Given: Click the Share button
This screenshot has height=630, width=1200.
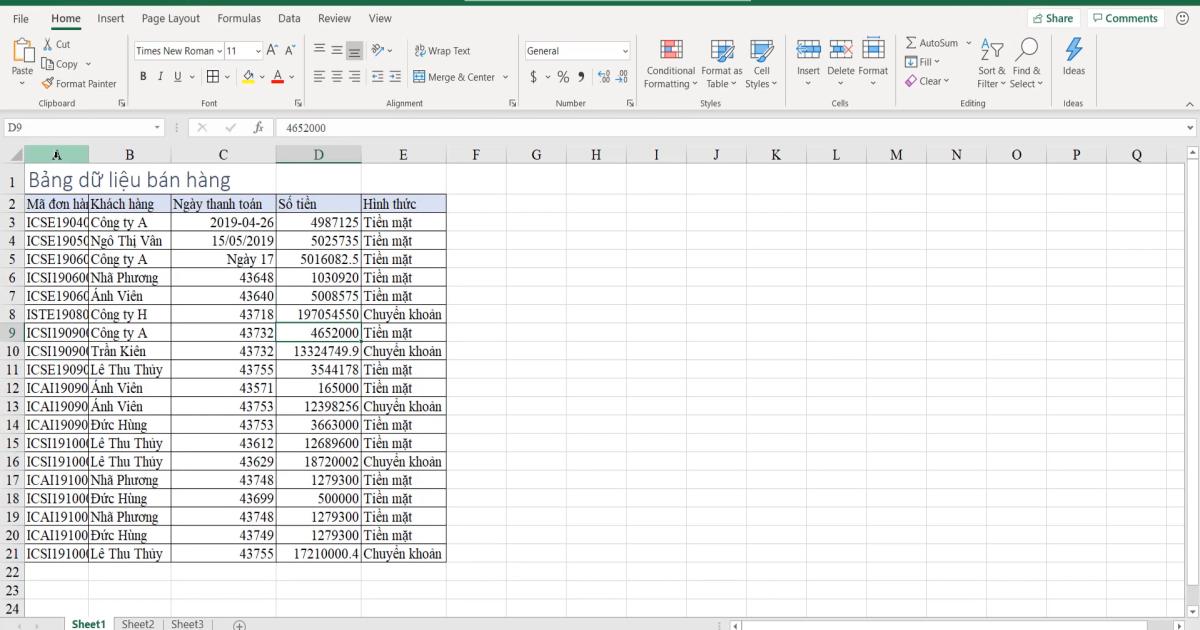Looking at the screenshot, I should click(x=1055, y=17).
